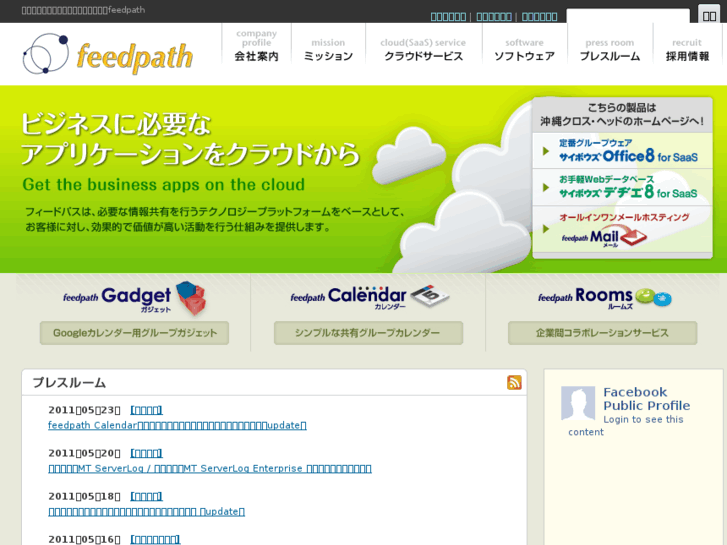This screenshot has height=545, width=727.
Task: Open the ソフトウェア software menu item
Action: pyautogui.click(x=524, y=50)
